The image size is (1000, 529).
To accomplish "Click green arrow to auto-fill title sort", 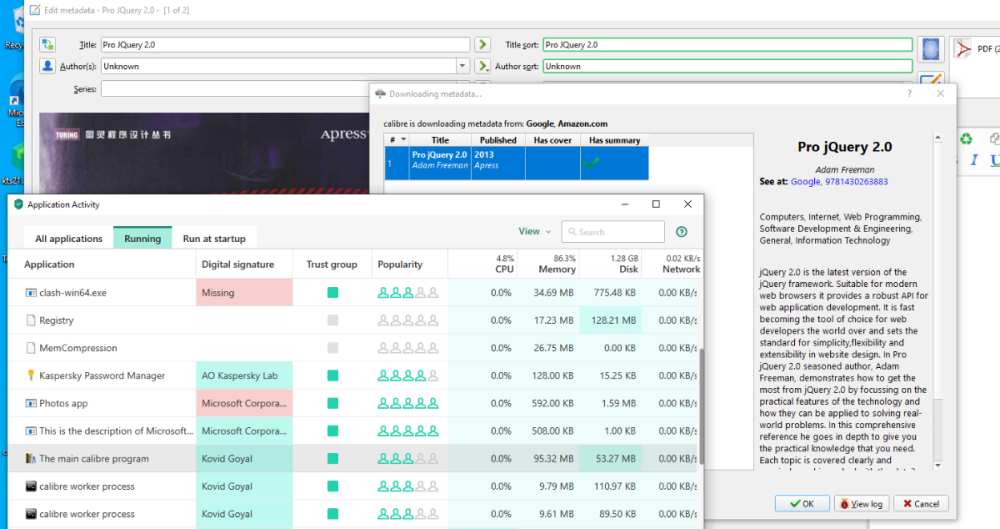I will point(482,45).
